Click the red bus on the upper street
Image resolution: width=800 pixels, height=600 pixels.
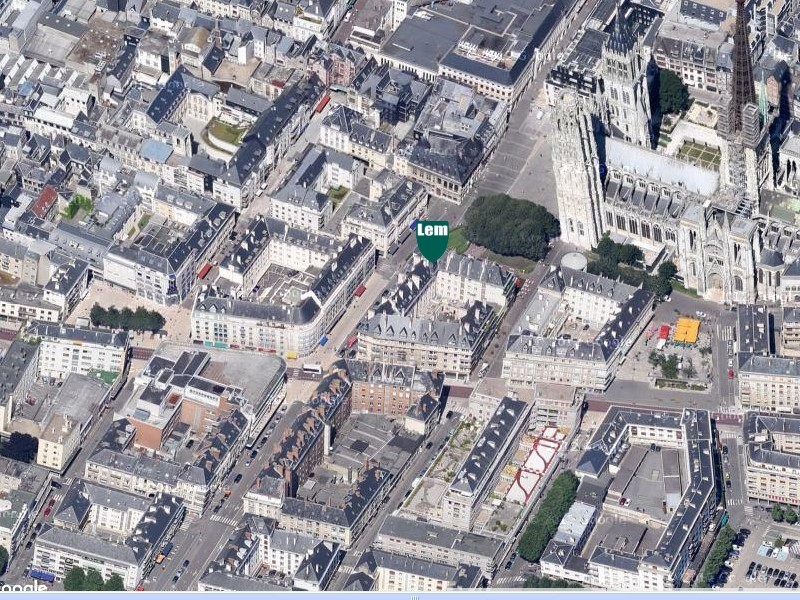point(322,103)
